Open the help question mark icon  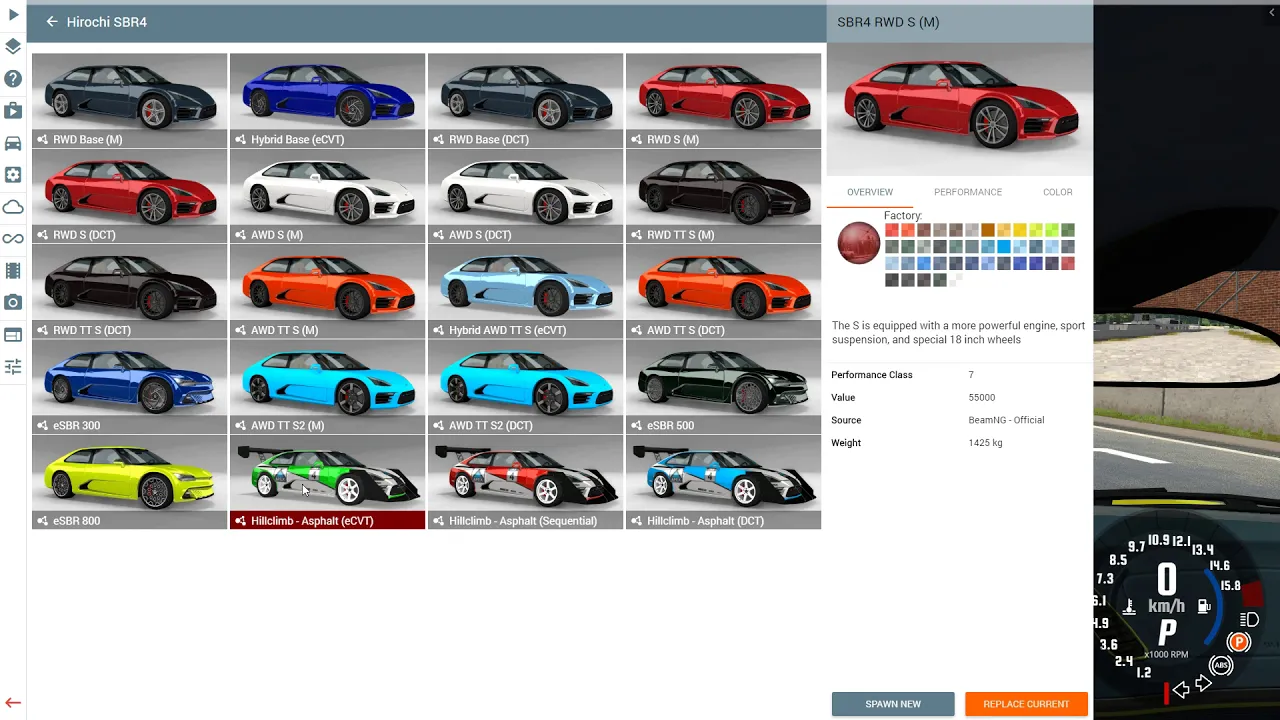13,78
